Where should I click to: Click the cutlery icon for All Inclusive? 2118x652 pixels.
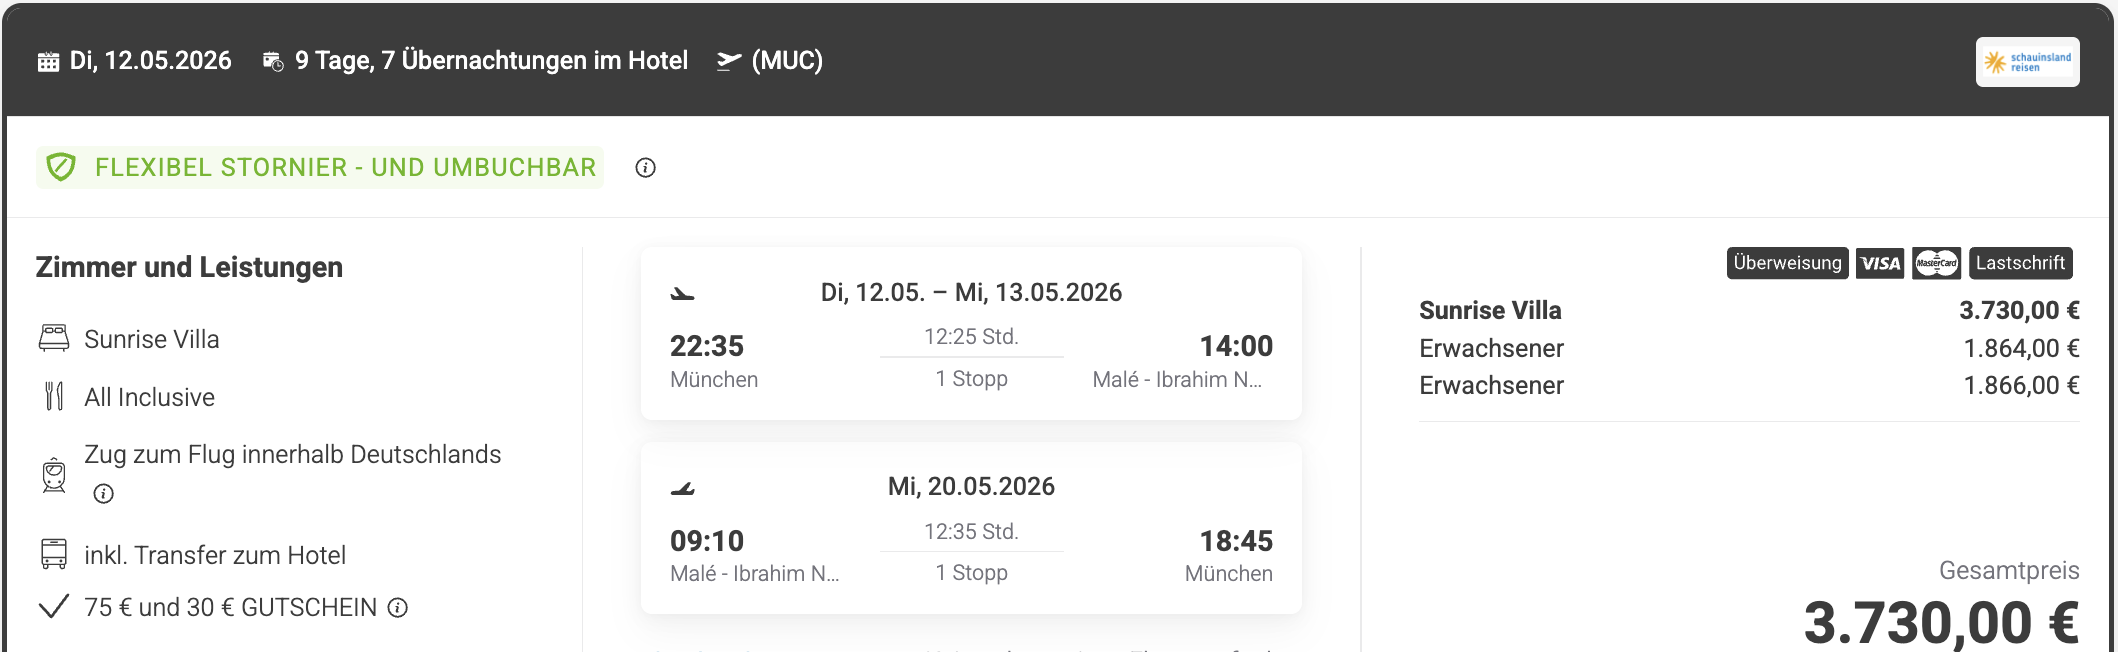click(x=54, y=396)
